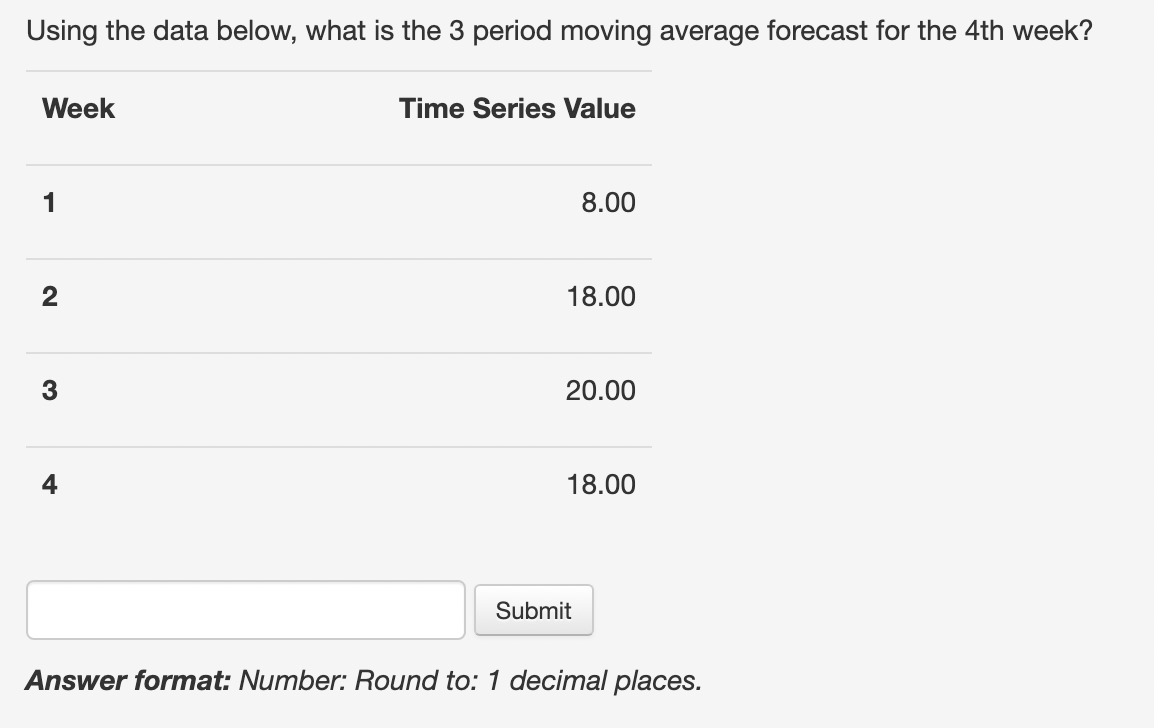
Task: Select the Answer format instruction text
Action: [365, 680]
